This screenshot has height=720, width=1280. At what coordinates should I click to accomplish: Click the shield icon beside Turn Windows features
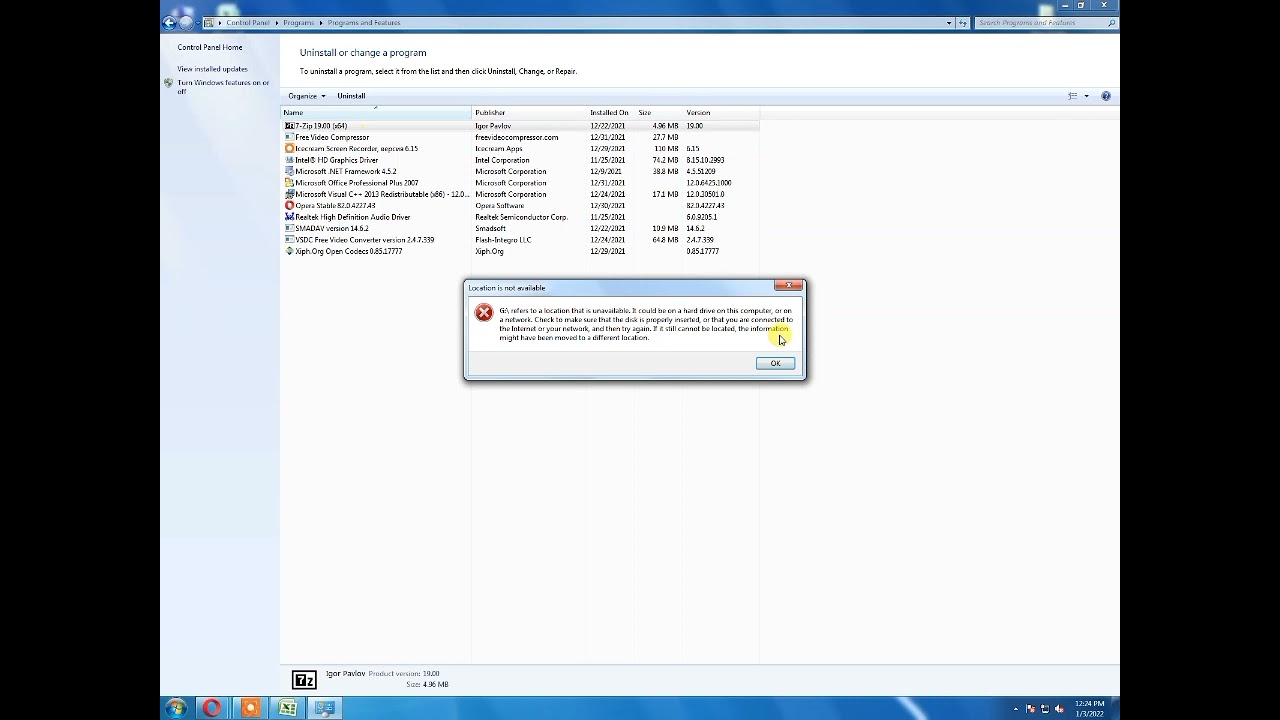click(168, 83)
